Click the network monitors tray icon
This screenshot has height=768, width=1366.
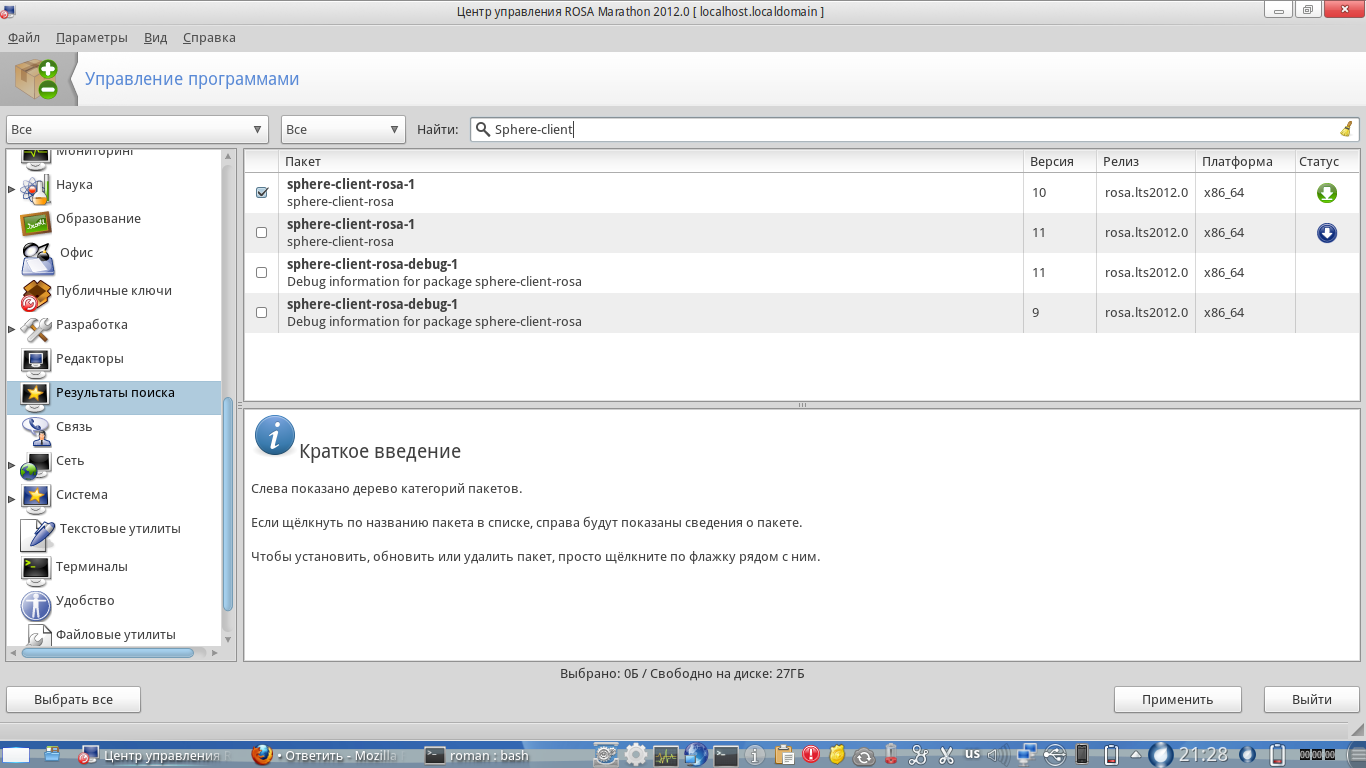1026,755
